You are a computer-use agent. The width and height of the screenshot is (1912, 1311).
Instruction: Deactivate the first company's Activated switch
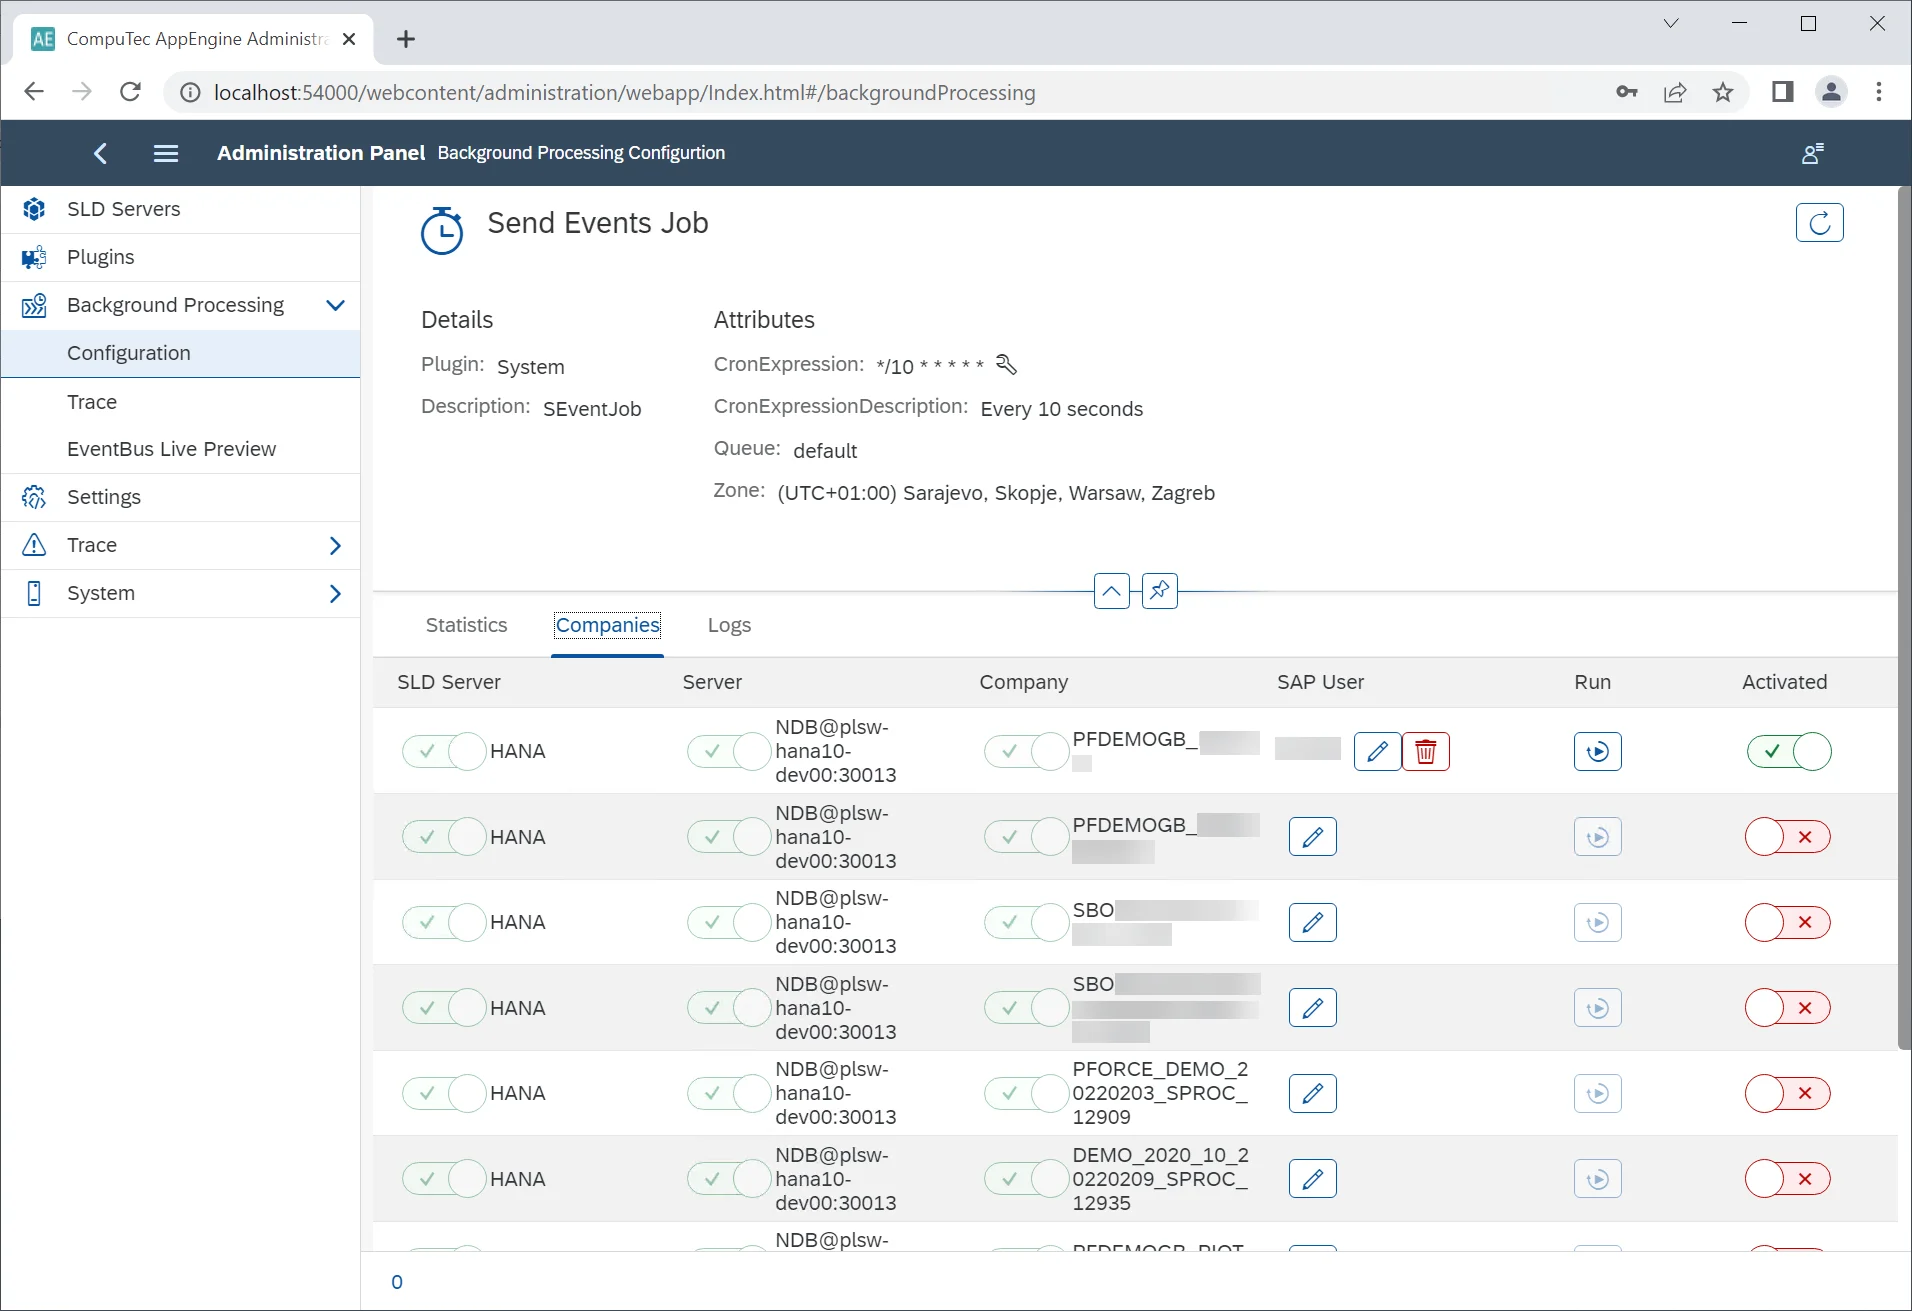point(1788,752)
